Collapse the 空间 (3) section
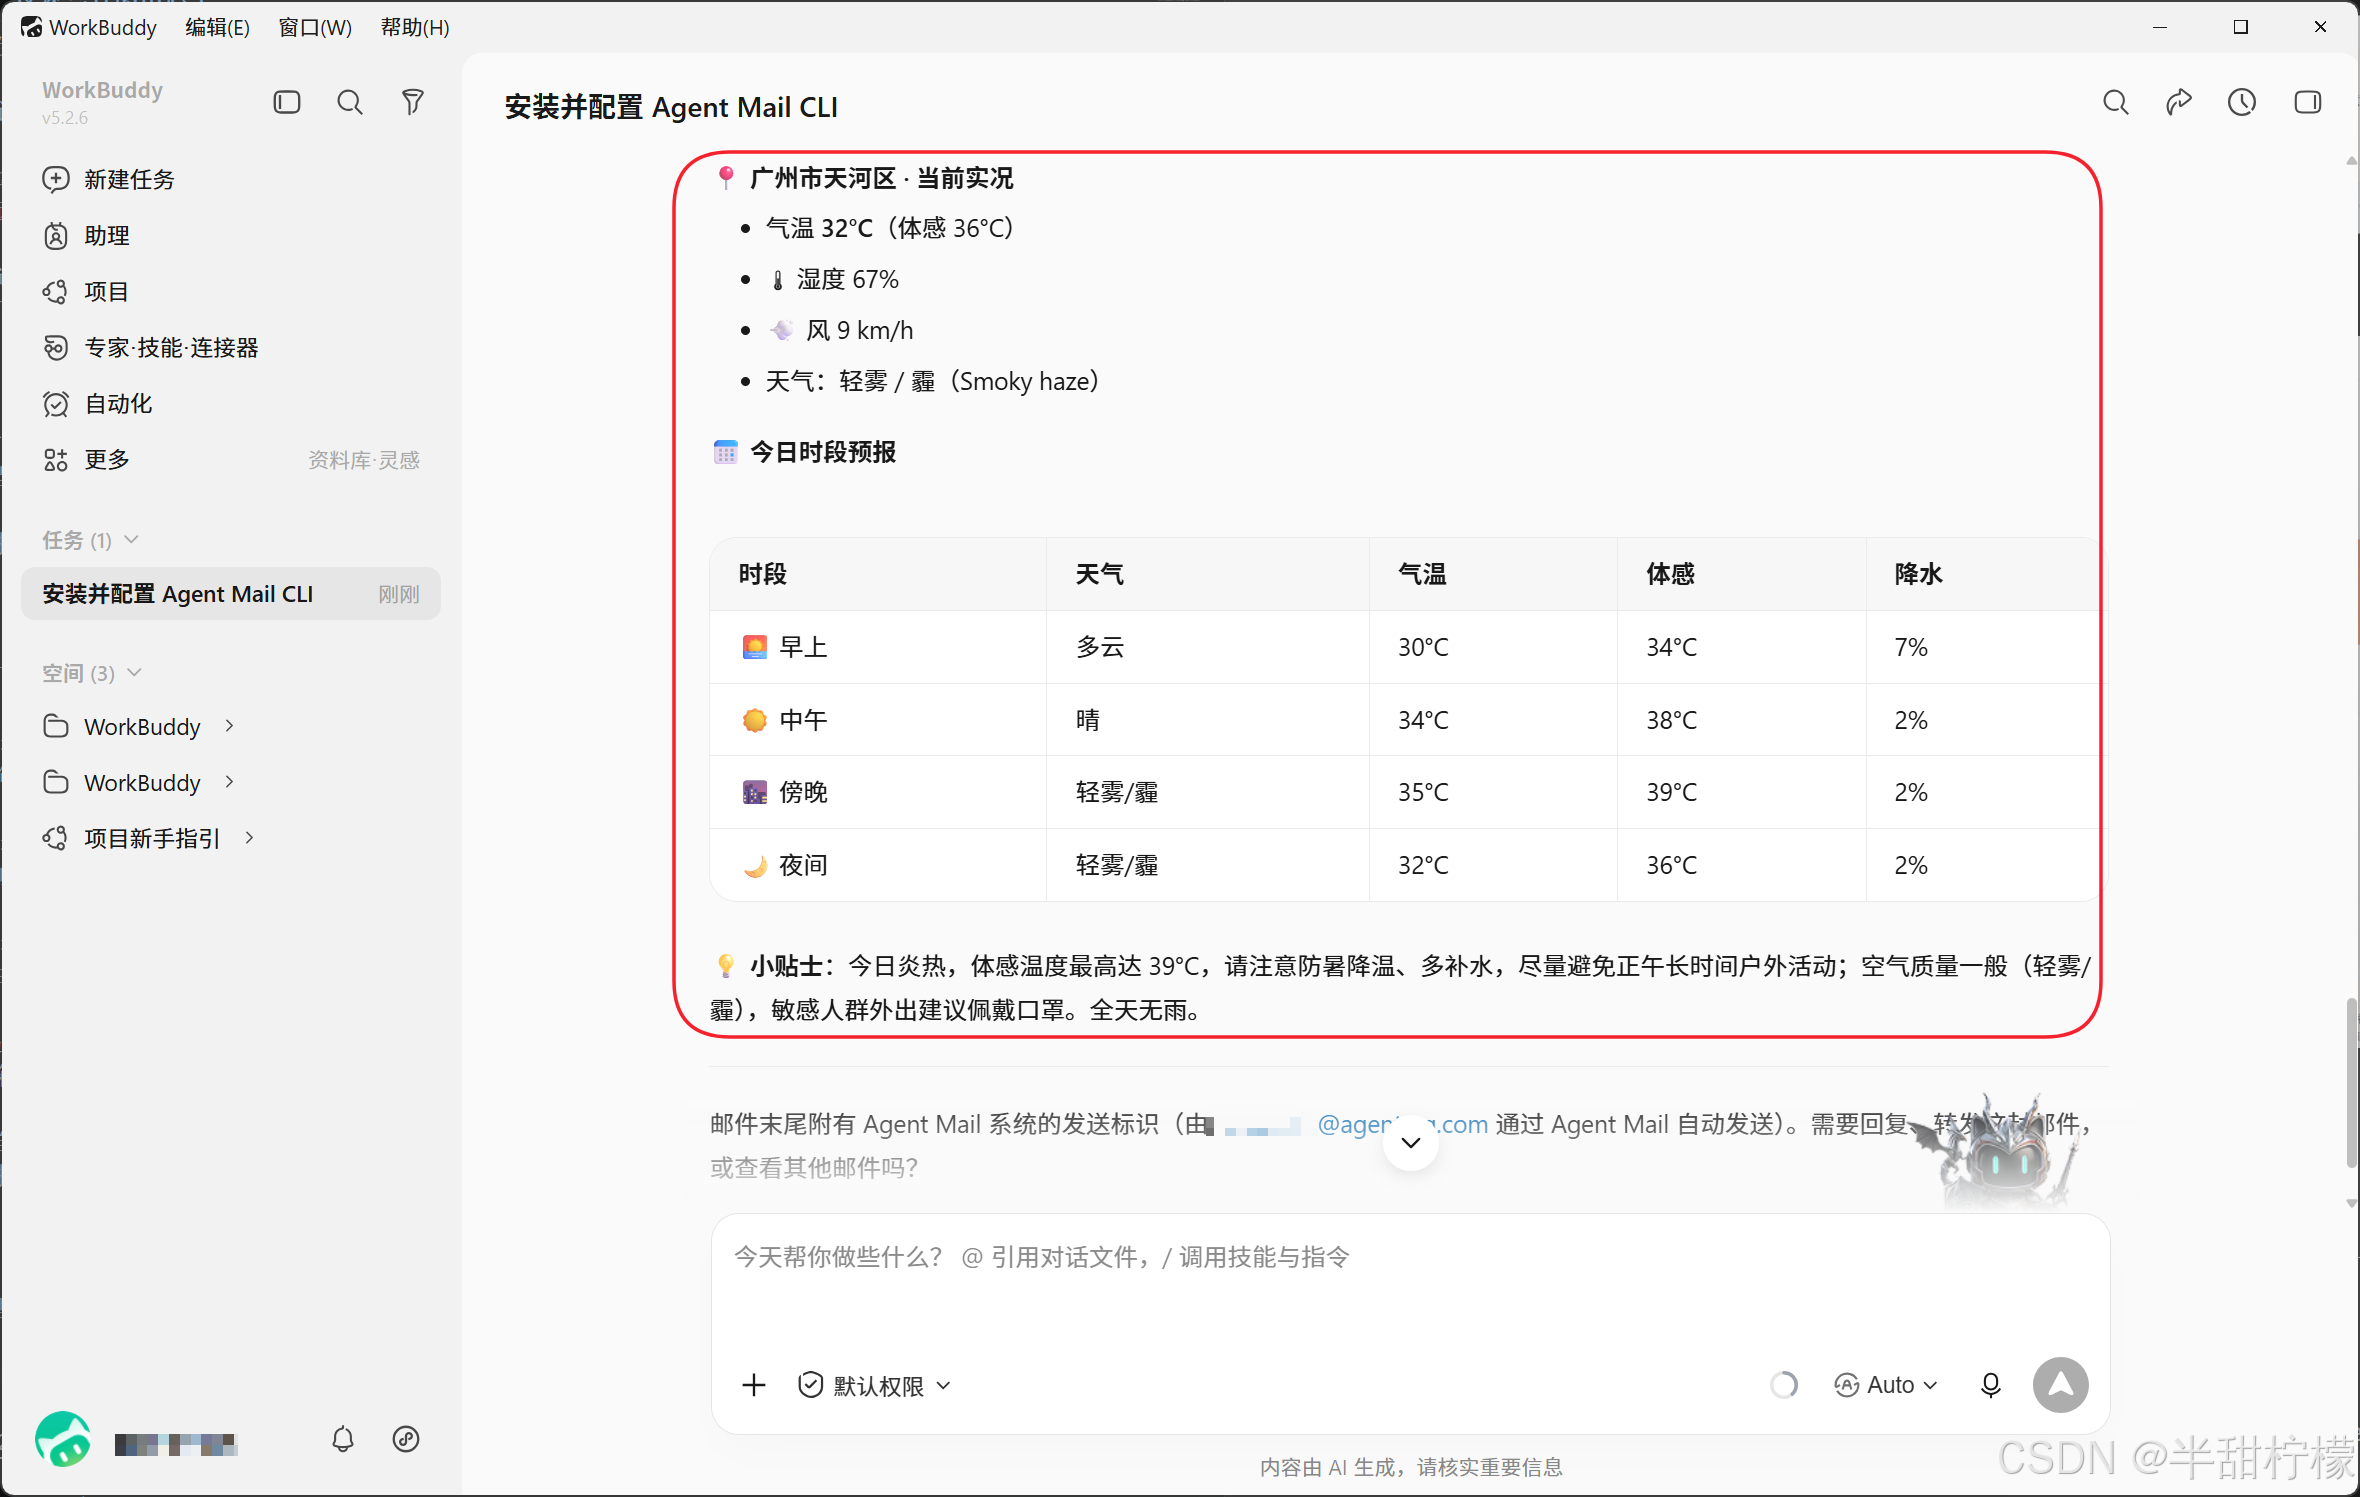This screenshot has width=2360, height=1497. (x=92, y=673)
